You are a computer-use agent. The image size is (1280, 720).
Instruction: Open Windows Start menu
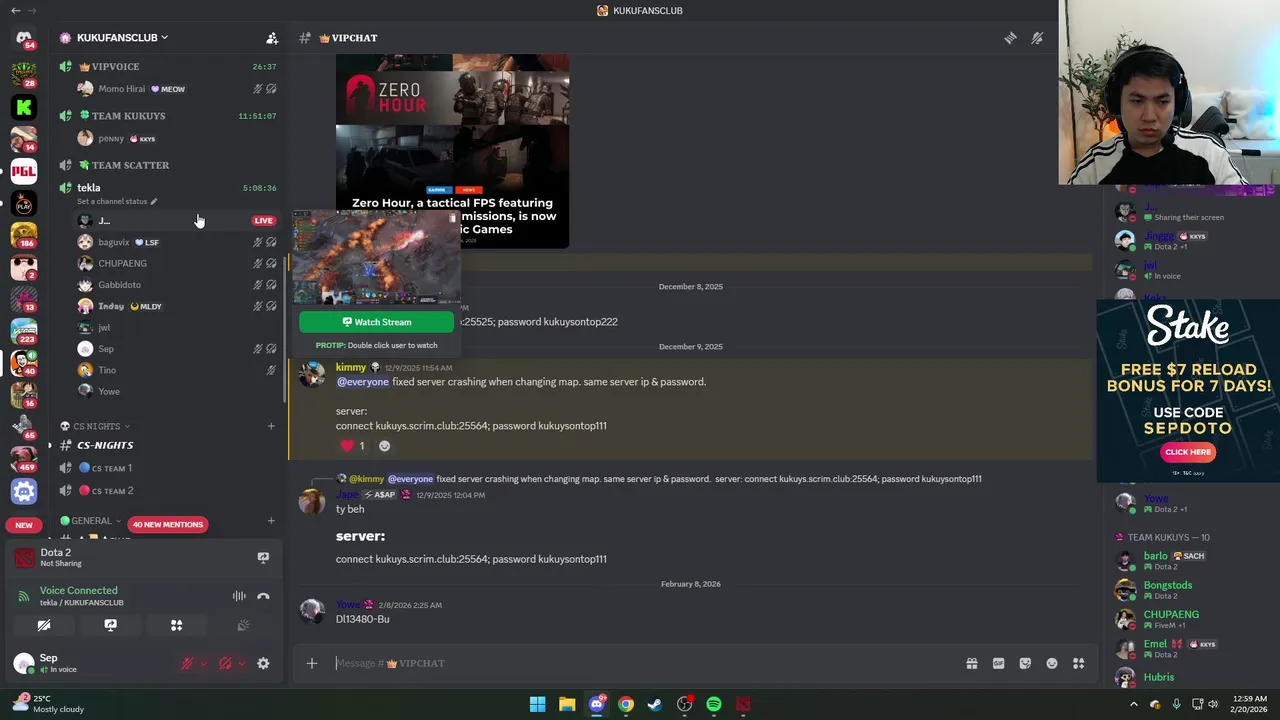pyautogui.click(x=537, y=704)
